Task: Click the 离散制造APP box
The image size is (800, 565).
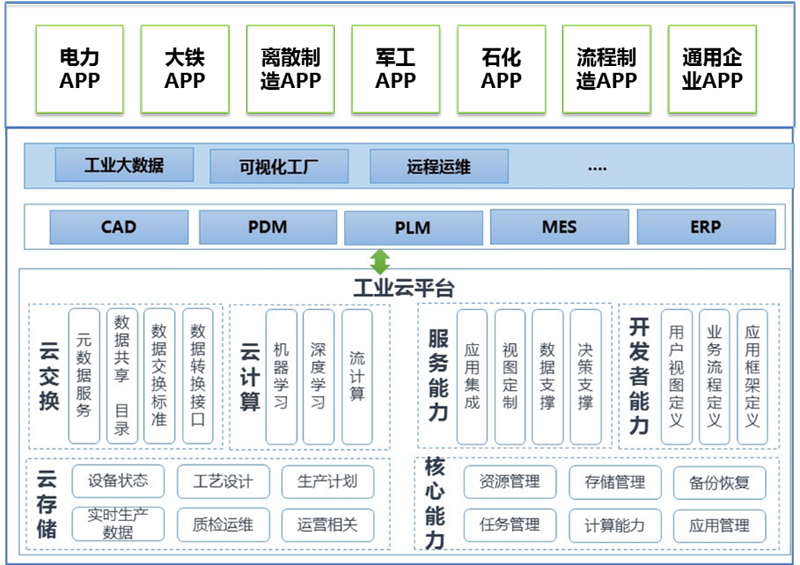Action: [290, 67]
